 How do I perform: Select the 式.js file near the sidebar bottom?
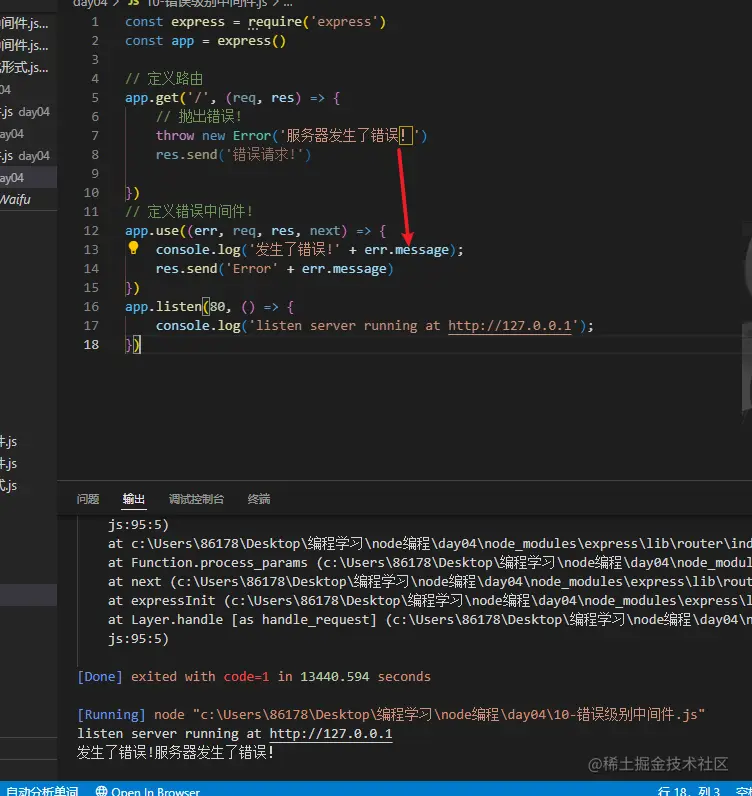[9, 486]
